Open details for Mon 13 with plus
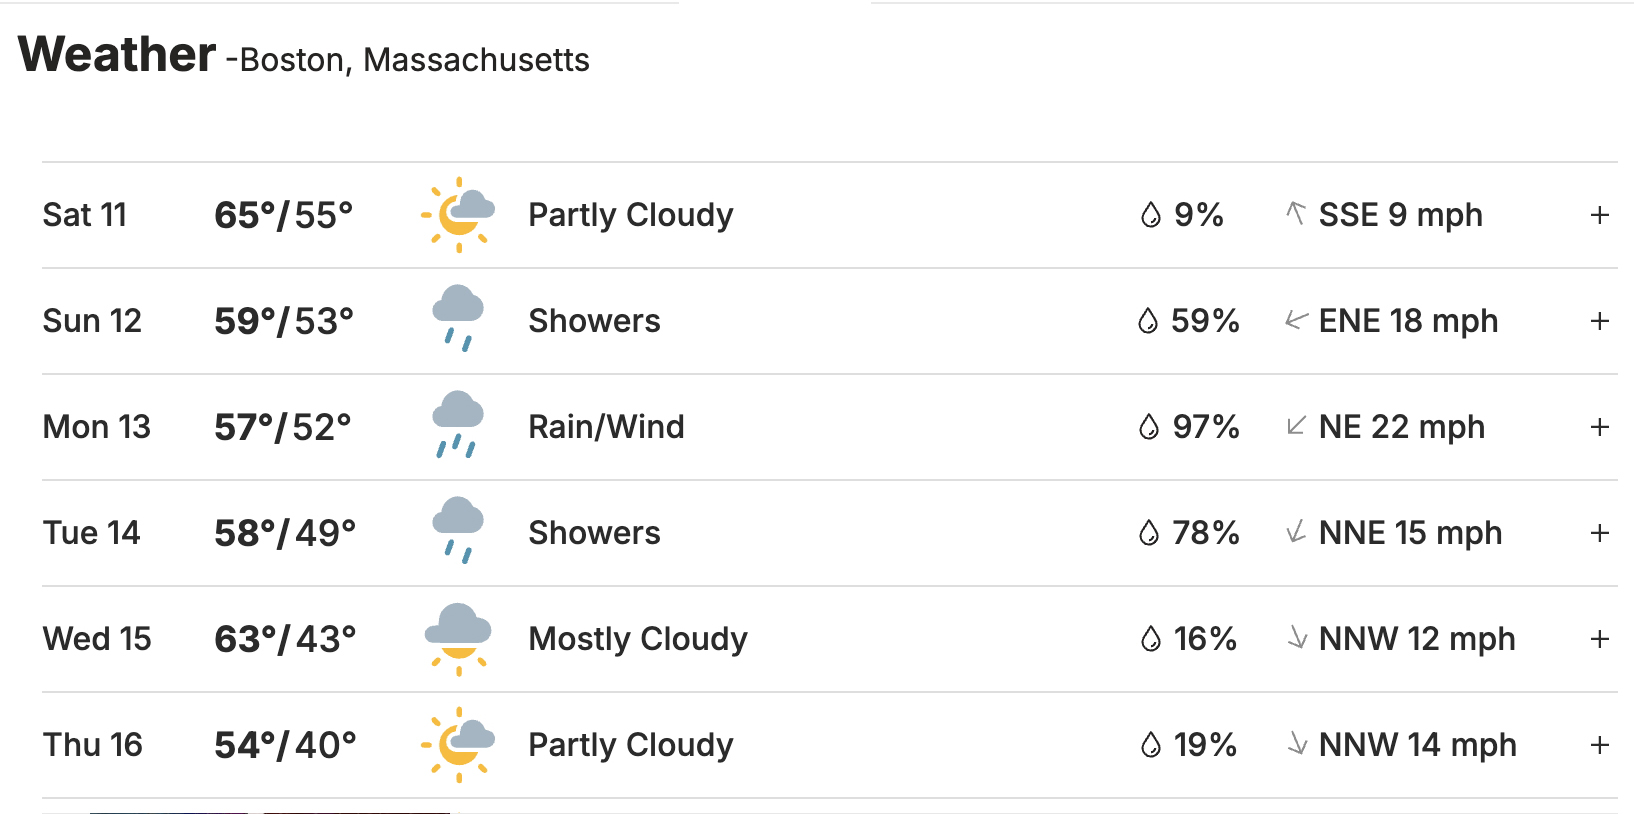This screenshot has height=814, width=1634. coord(1600,427)
